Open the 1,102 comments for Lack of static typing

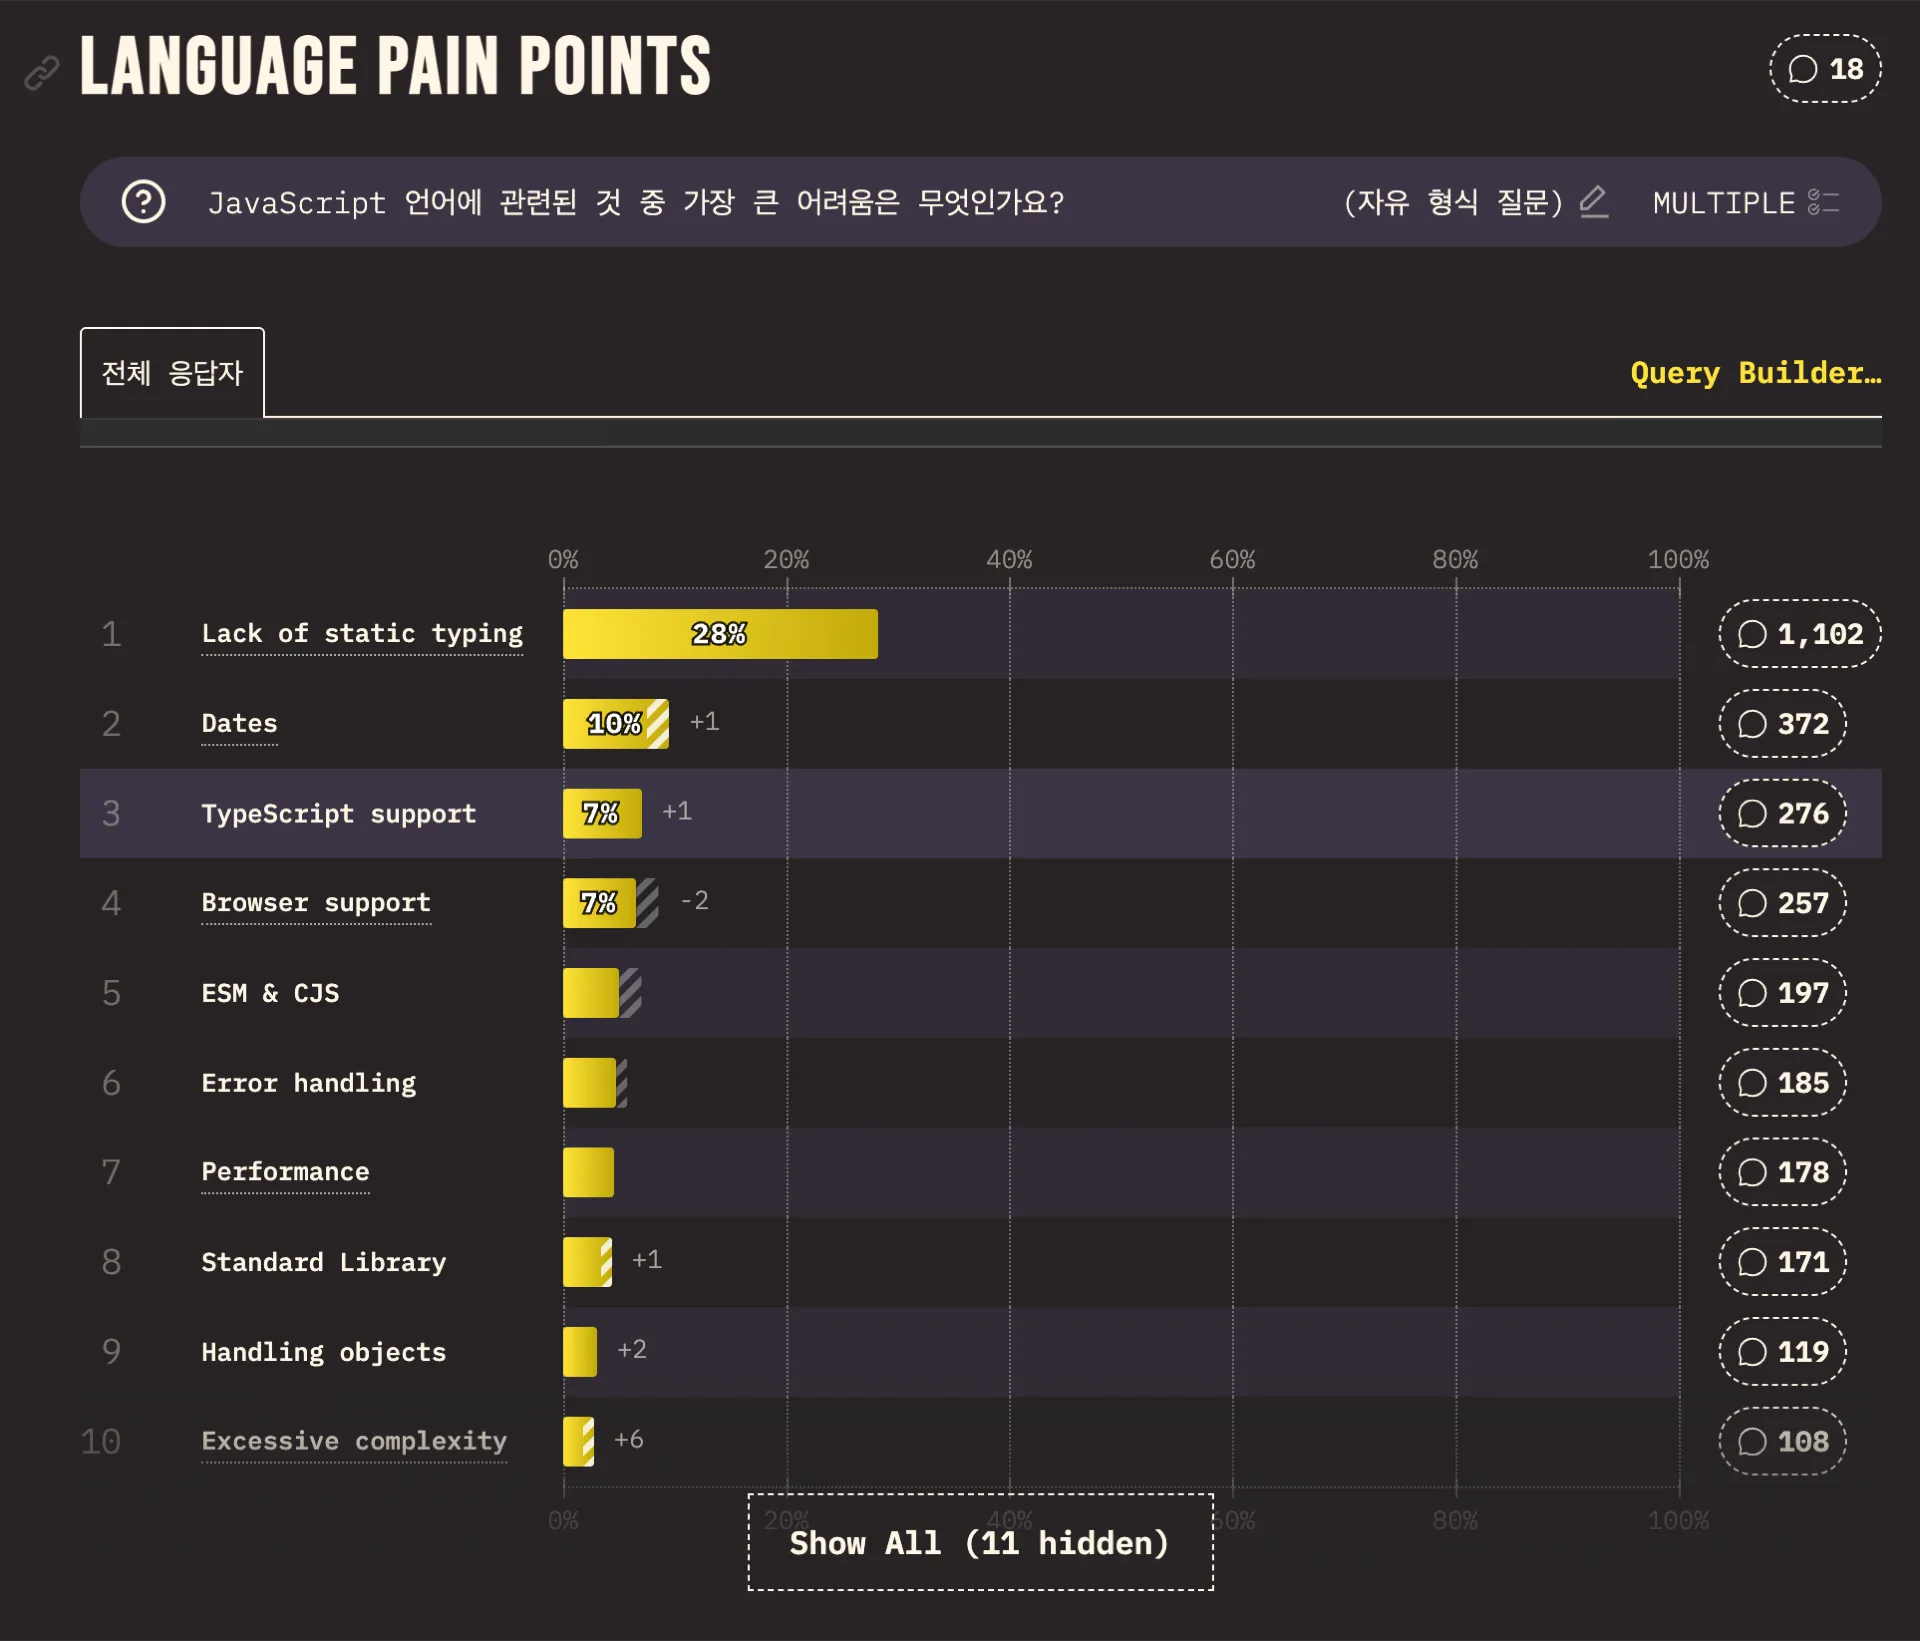click(x=1798, y=633)
